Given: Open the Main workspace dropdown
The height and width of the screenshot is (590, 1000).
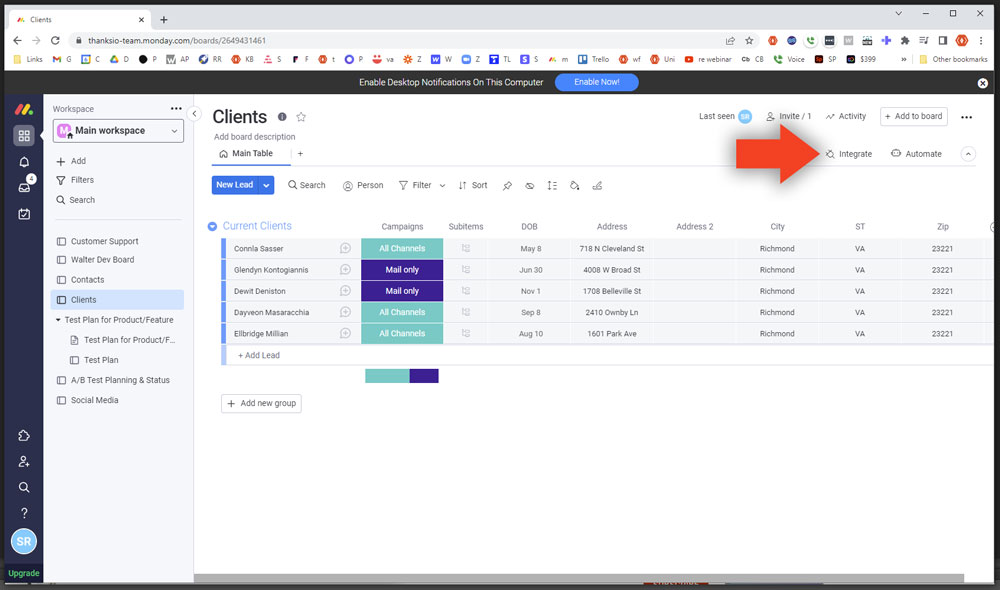Looking at the screenshot, I should coord(118,131).
